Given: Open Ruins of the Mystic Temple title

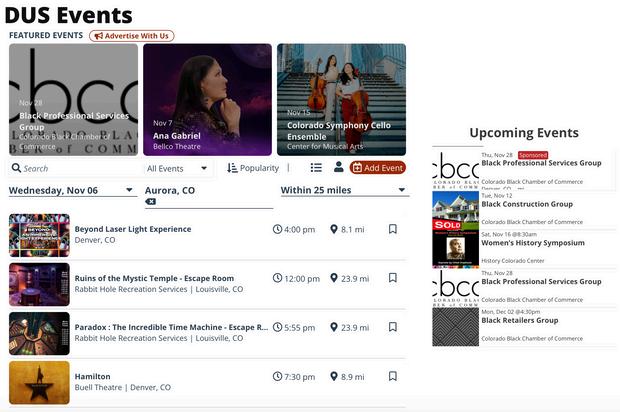Looking at the screenshot, I should [154, 278].
